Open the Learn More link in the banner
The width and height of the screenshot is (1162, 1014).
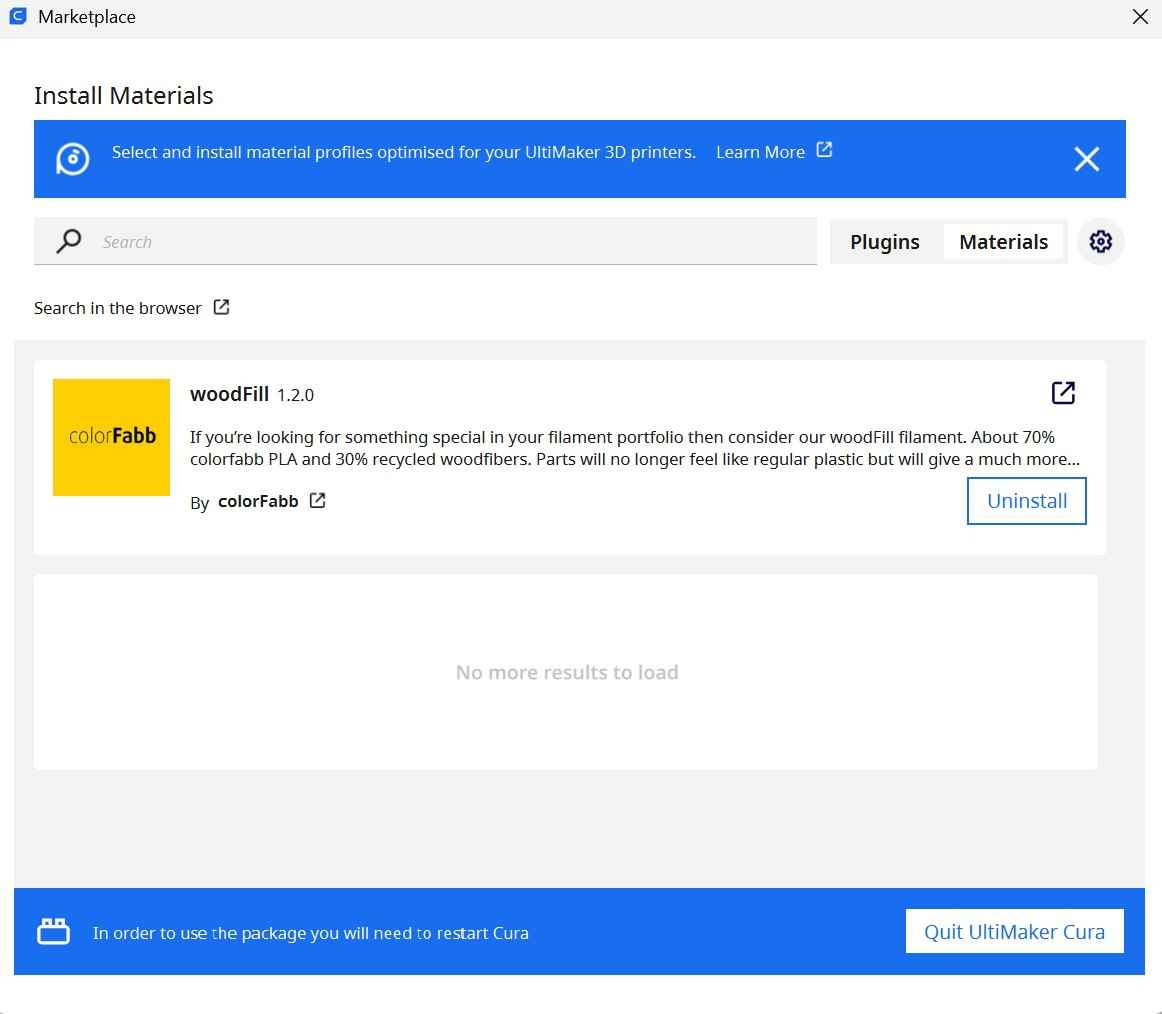click(760, 153)
